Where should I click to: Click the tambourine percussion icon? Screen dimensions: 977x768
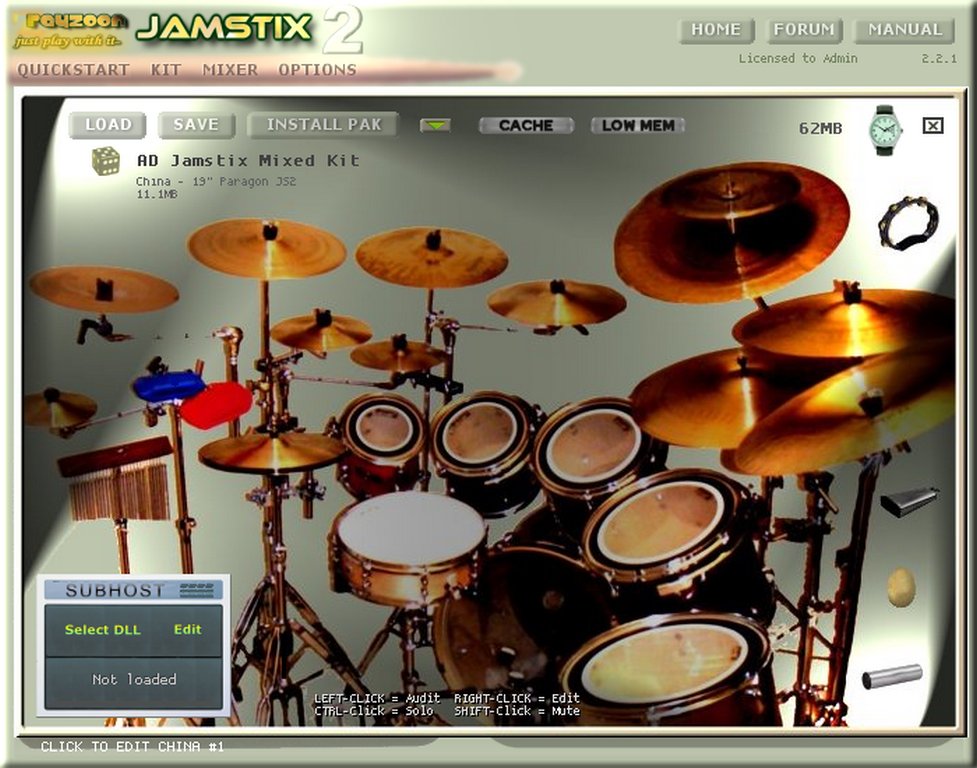point(908,223)
